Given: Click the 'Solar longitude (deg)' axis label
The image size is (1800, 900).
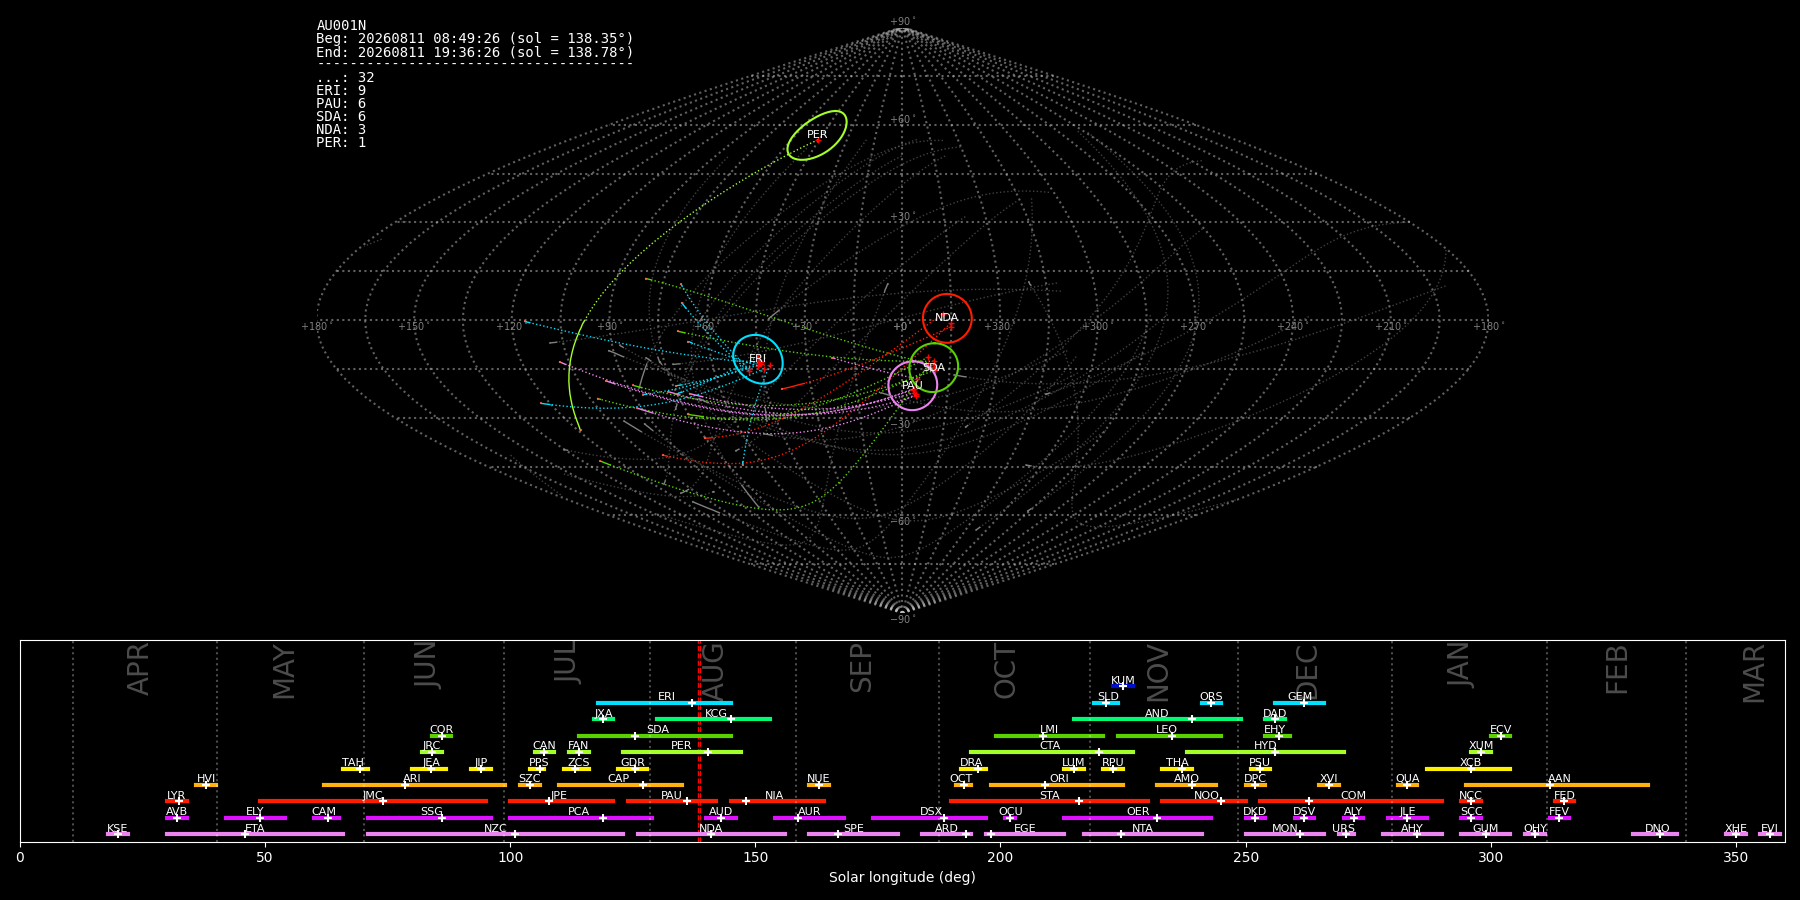Looking at the screenshot, I should point(902,877).
